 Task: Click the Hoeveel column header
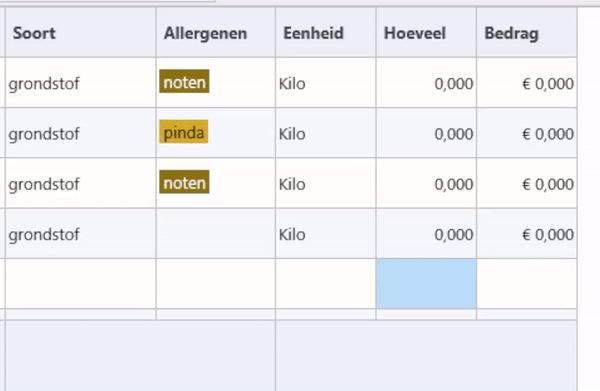click(x=426, y=33)
